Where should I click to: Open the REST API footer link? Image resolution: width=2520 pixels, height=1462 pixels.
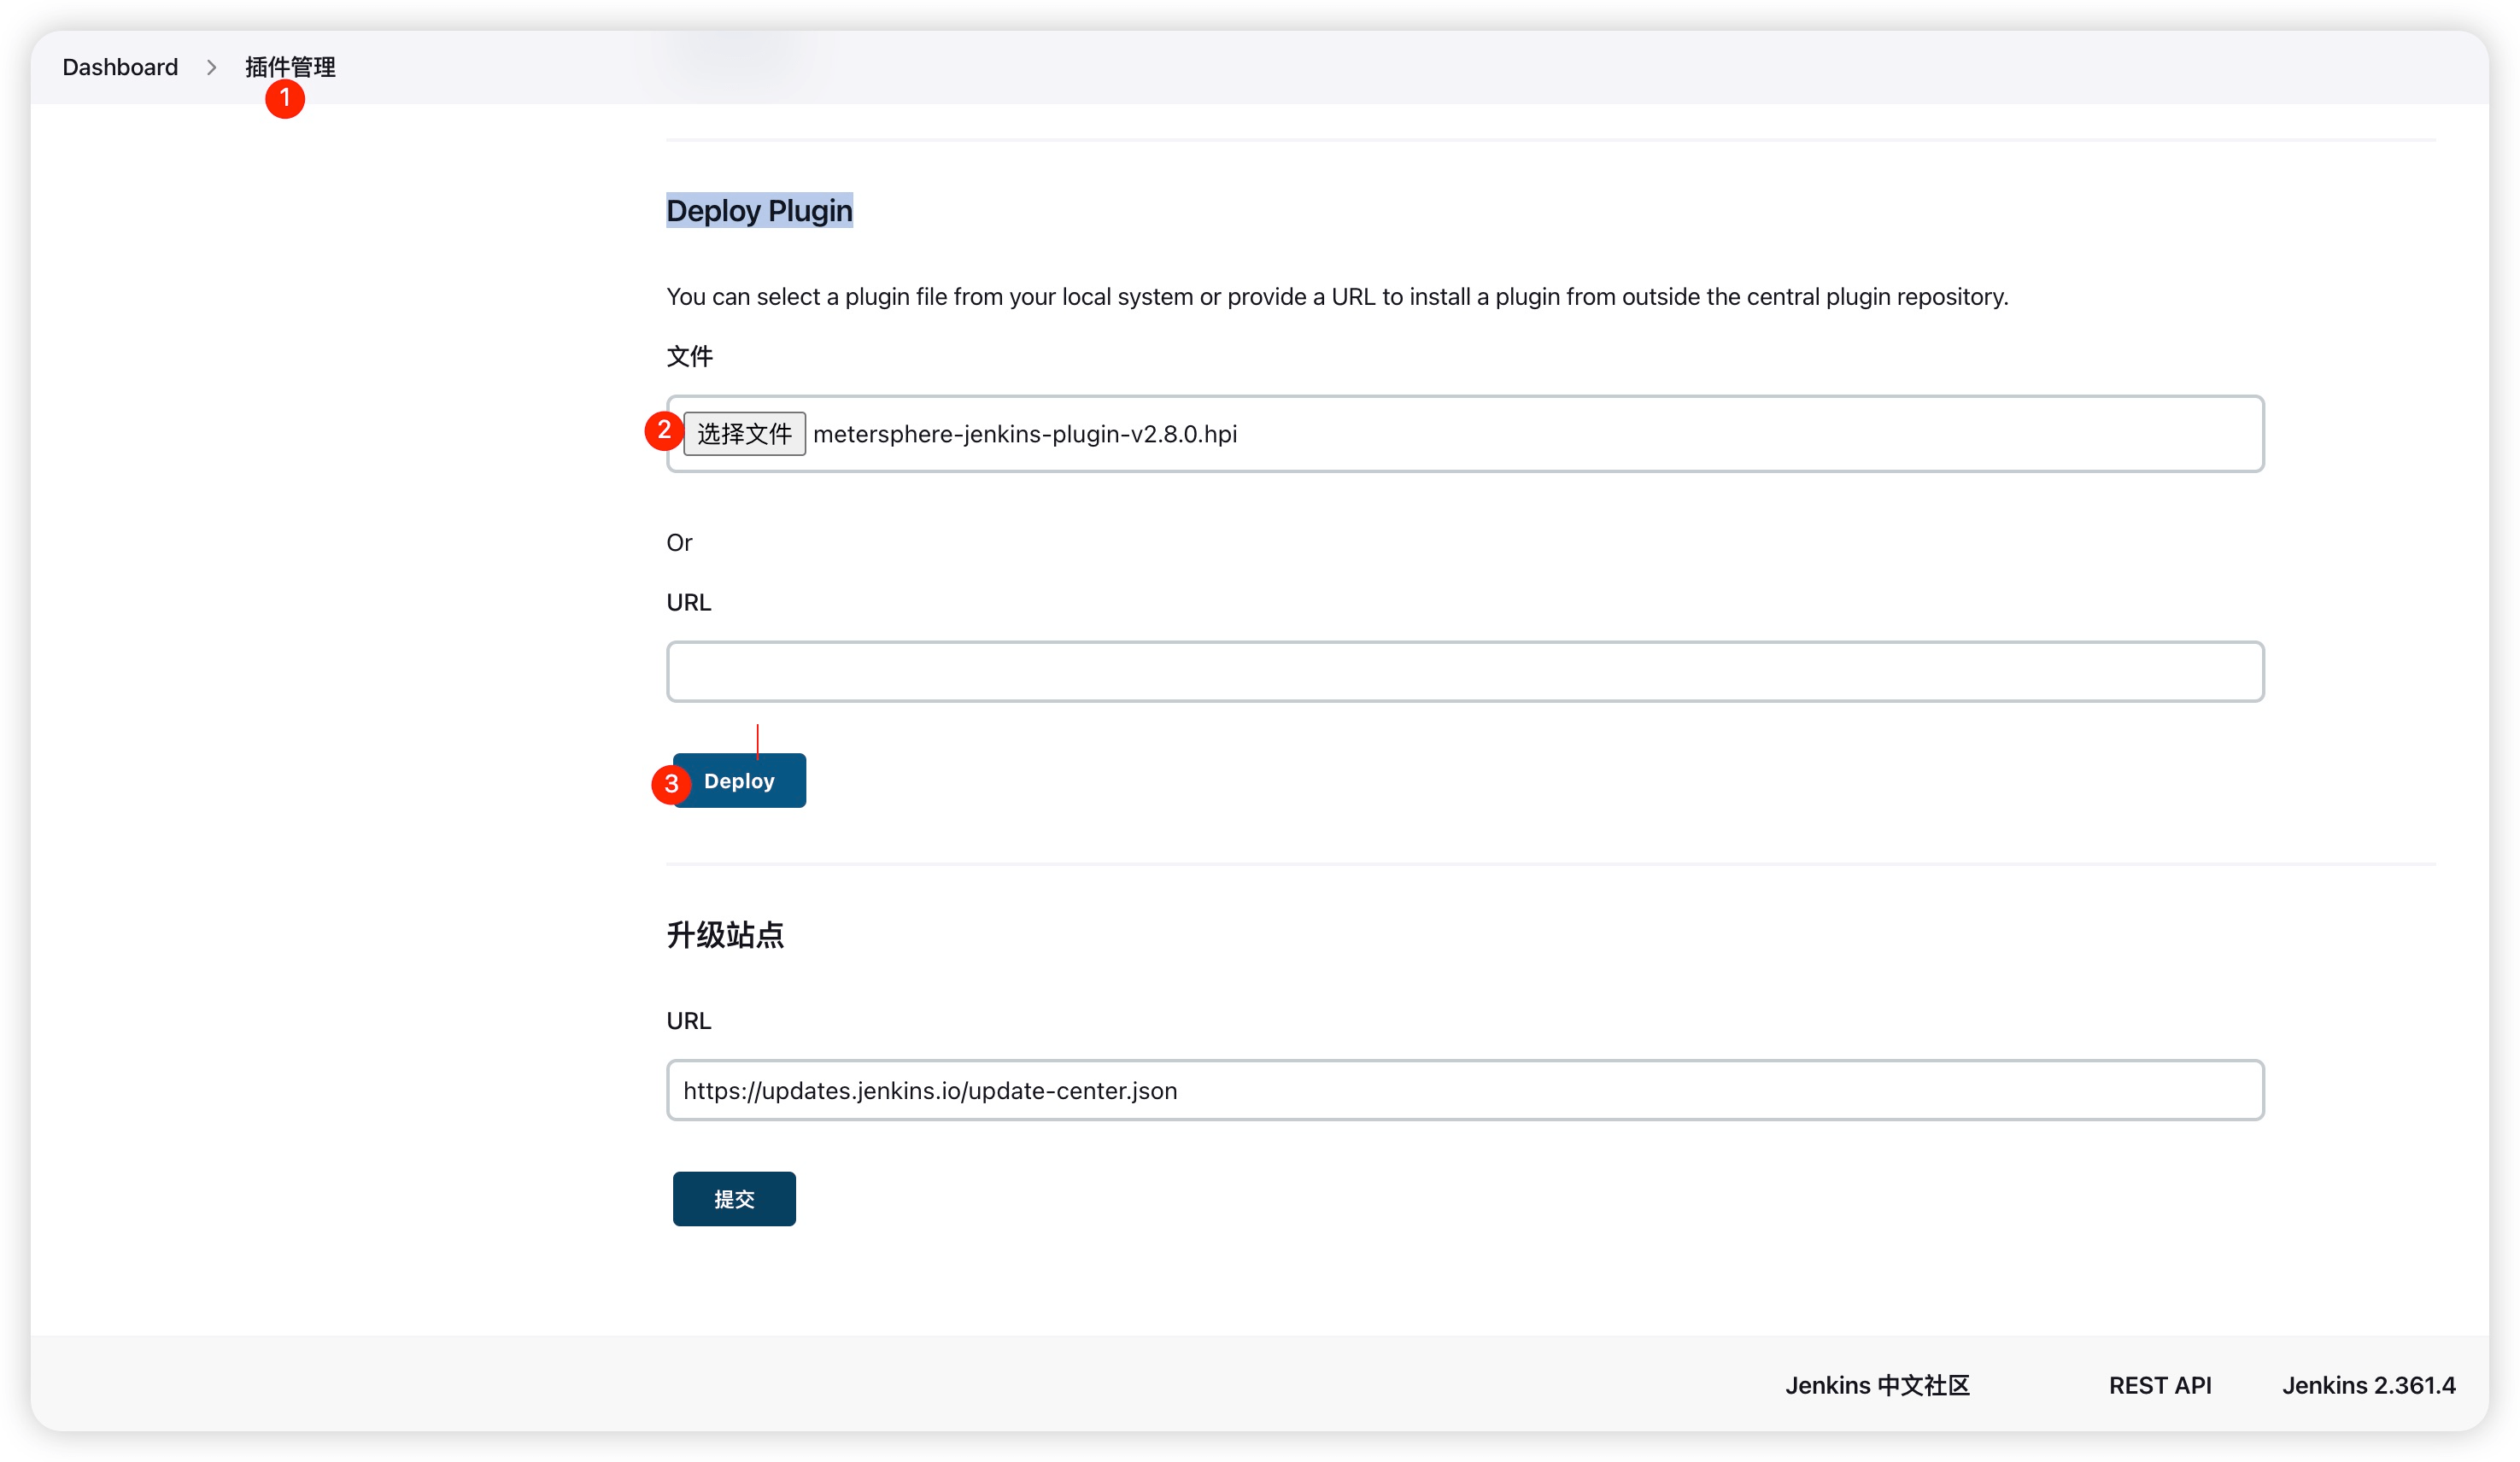pos(2160,1386)
